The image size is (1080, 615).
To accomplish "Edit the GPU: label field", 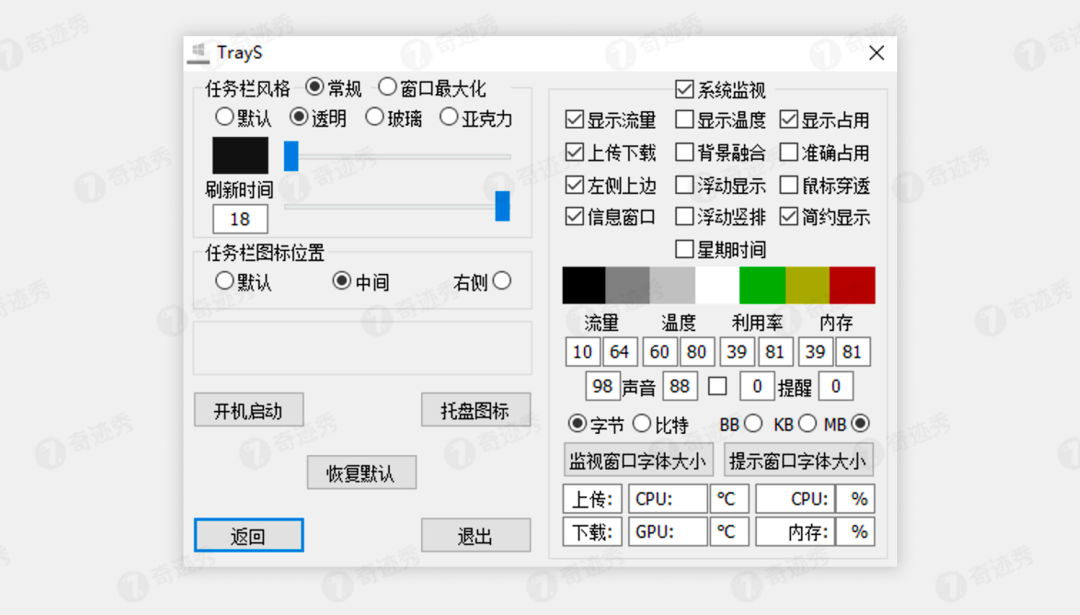I will (x=667, y=532).
